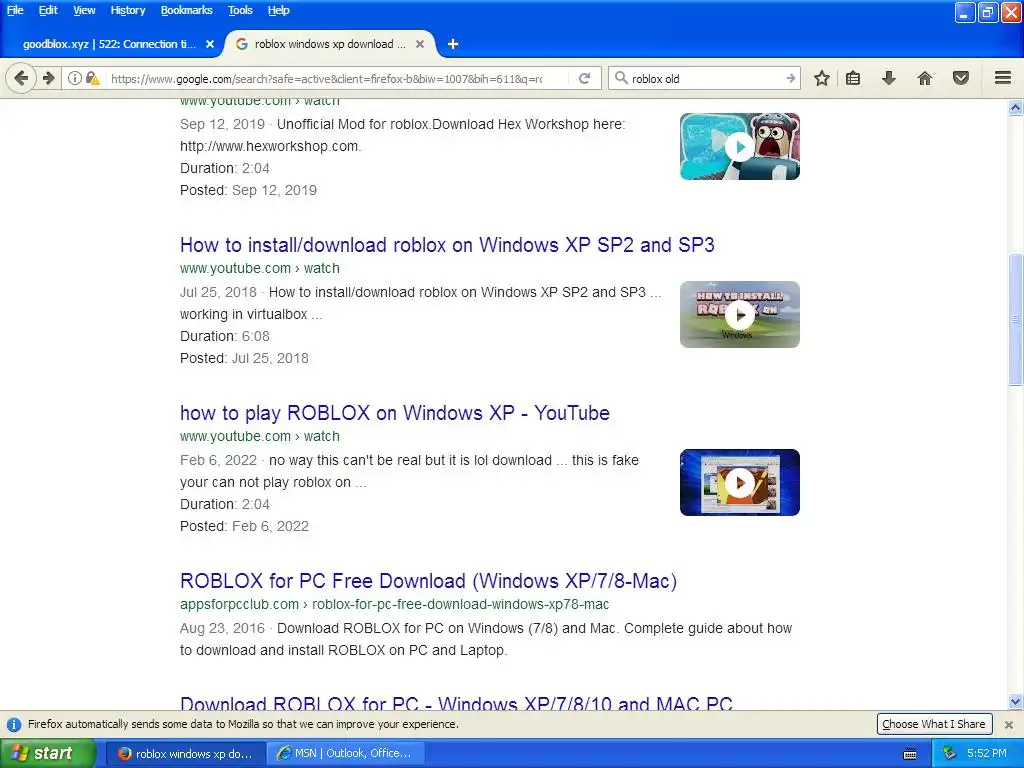1024x768 pixels.
Task: Play the Feb 6, 2022 video thumbnail
Action: click(x=739, y=483)
